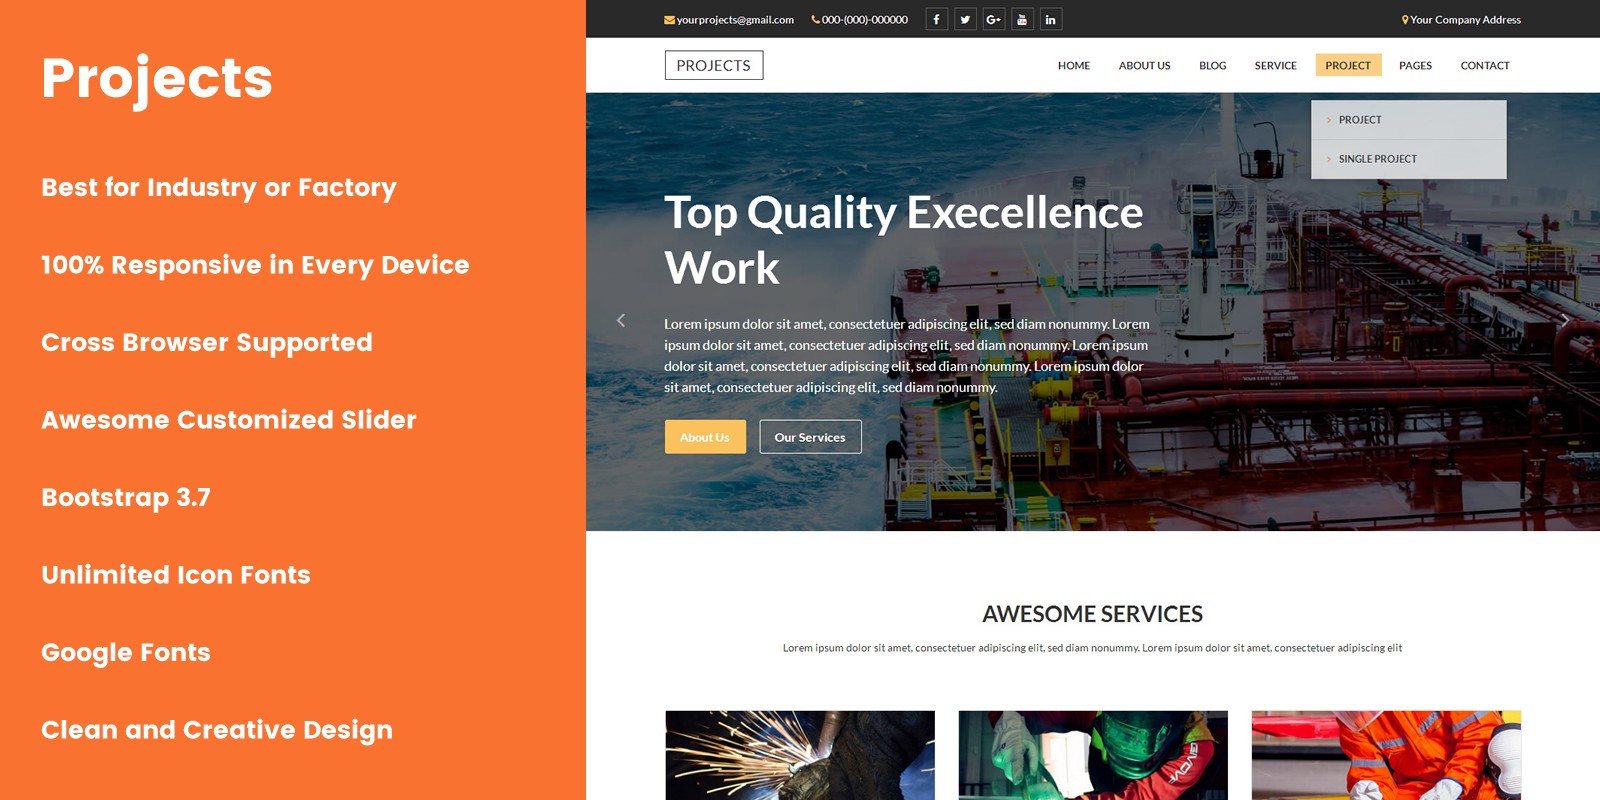
Task: Click the AWESOME SERVICES section heading
Action: pyautogui.click(x=1093, y=614)
